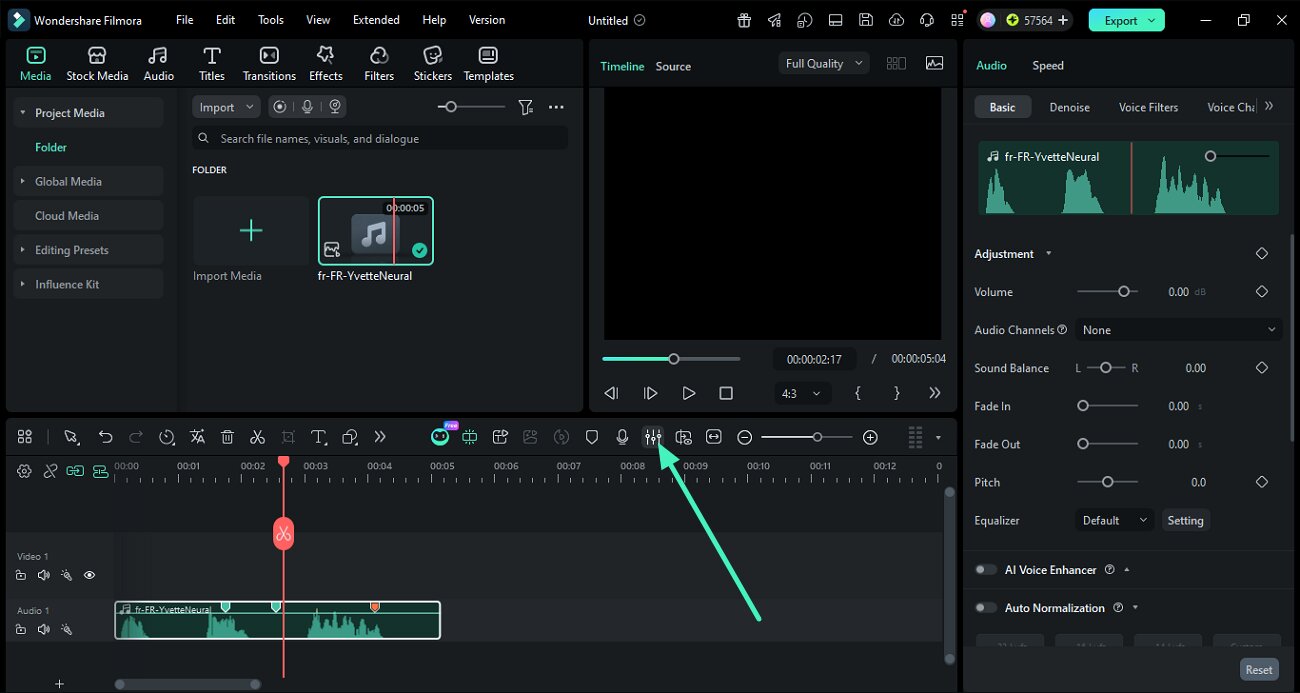
Task: Click the trash delete icon in timeline toolbar
Action: [227, 437]
